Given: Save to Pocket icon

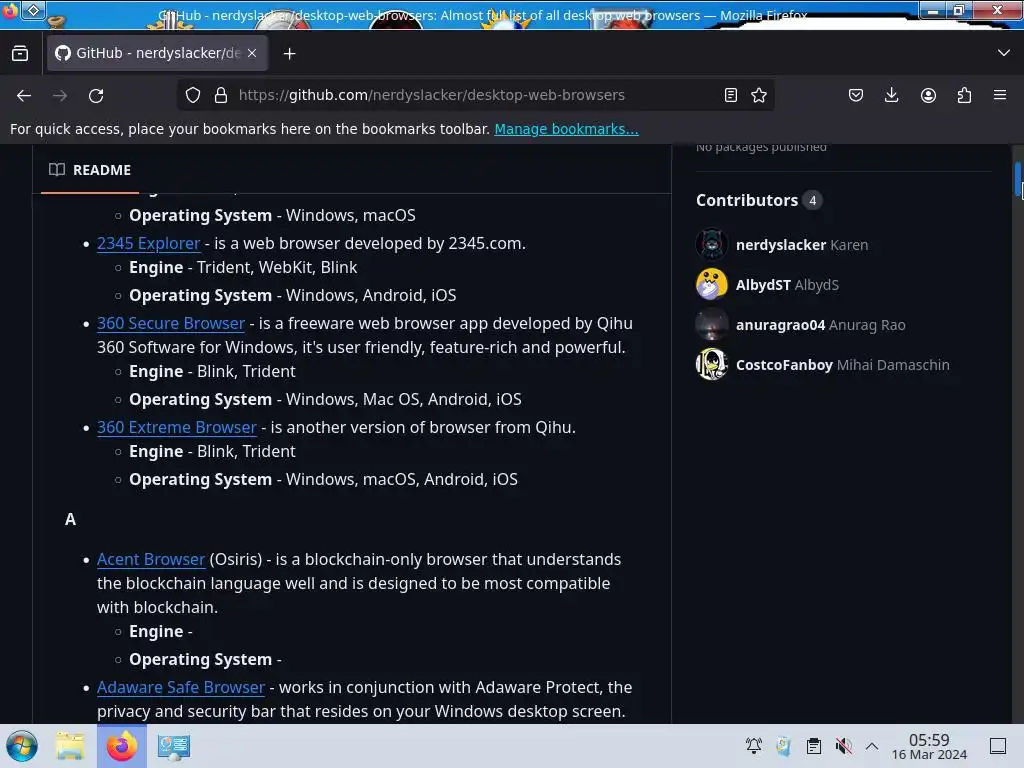Looking at the screenshot, I should click(x=856, y=95).
